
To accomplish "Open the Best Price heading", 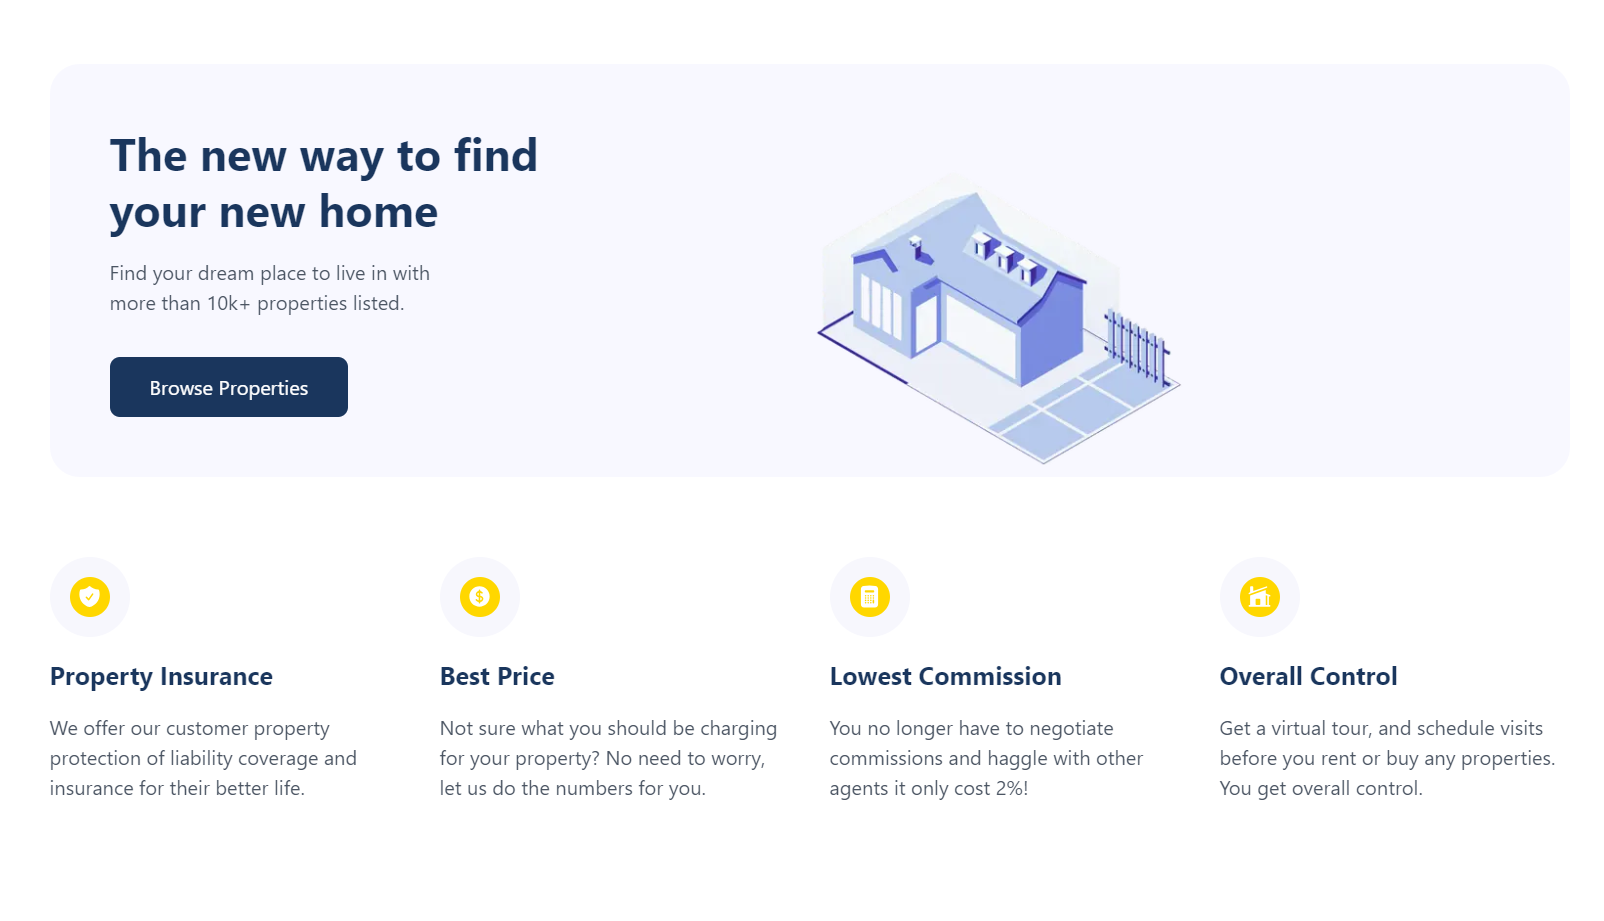I will [x=497, y=677].
